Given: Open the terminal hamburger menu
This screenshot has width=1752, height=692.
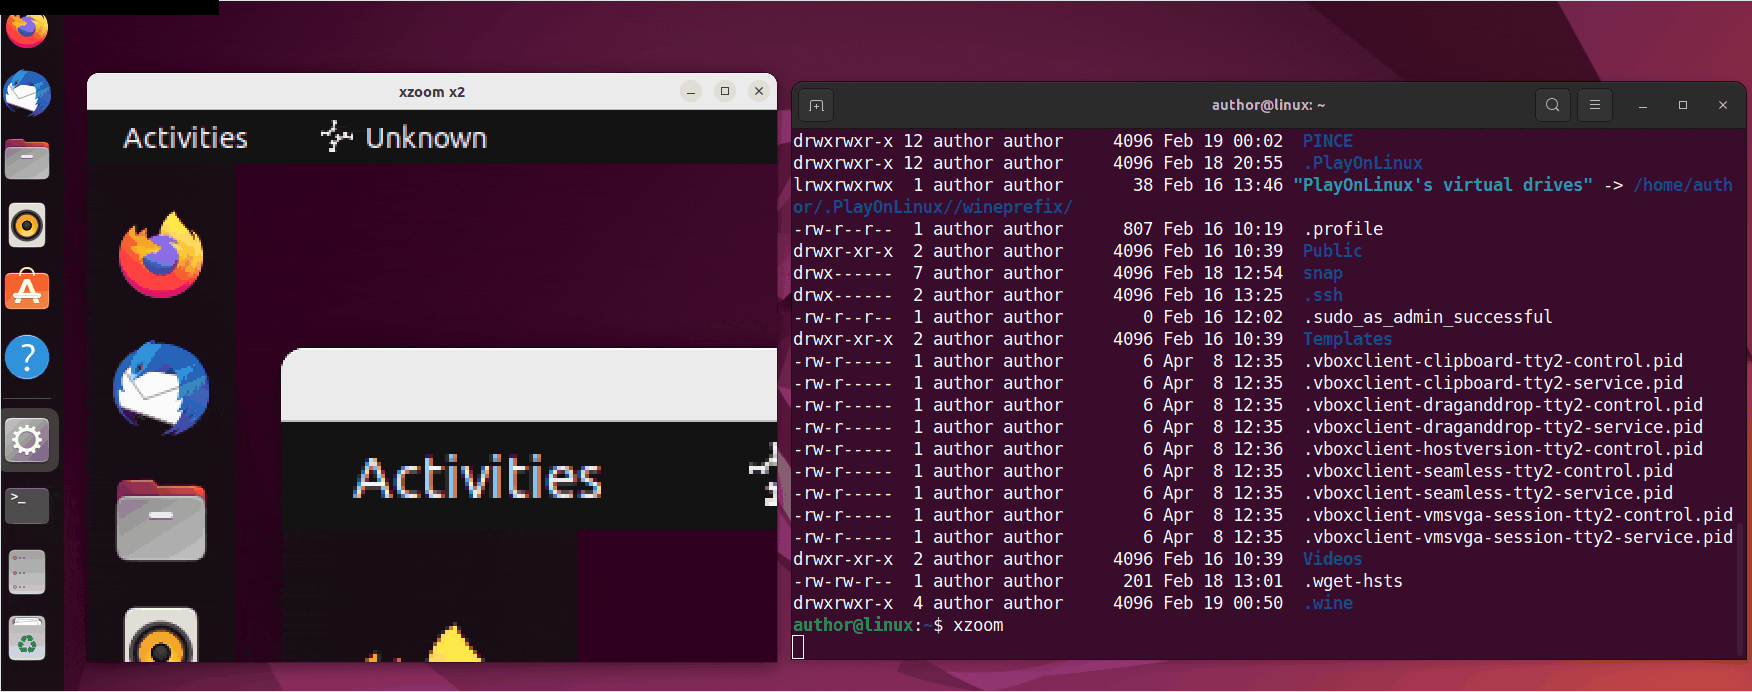Looking at the screenshot, I should tap(1595, 105).
